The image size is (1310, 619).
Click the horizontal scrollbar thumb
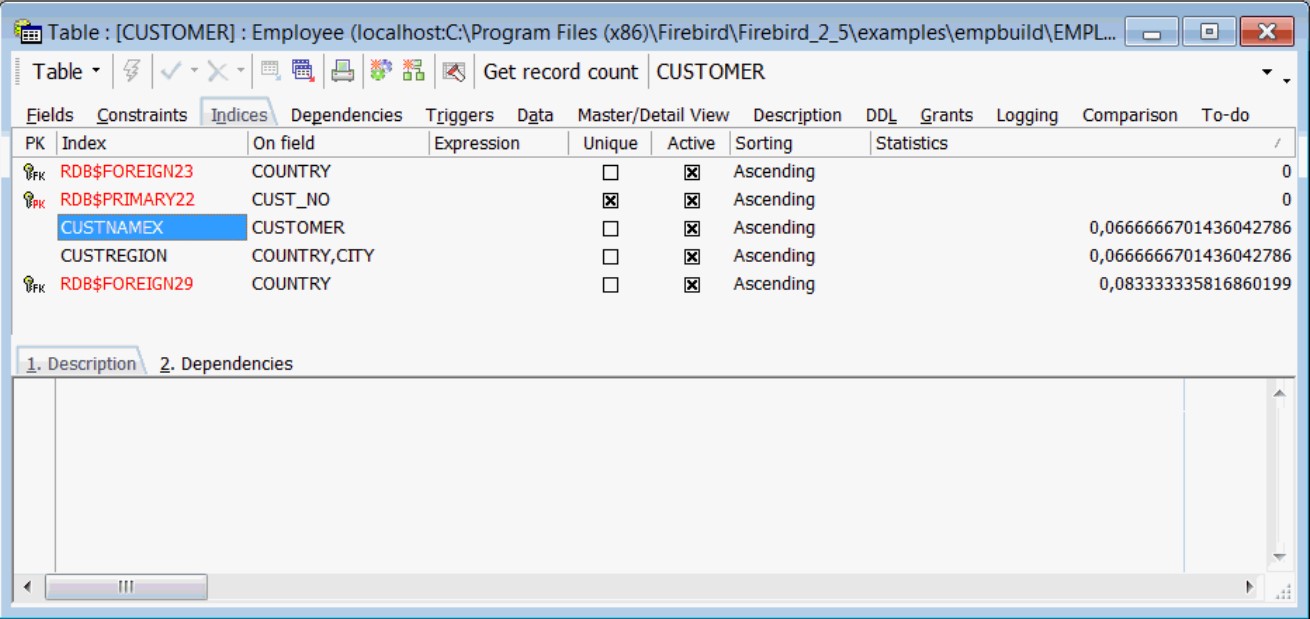click(x=126, y=587)
